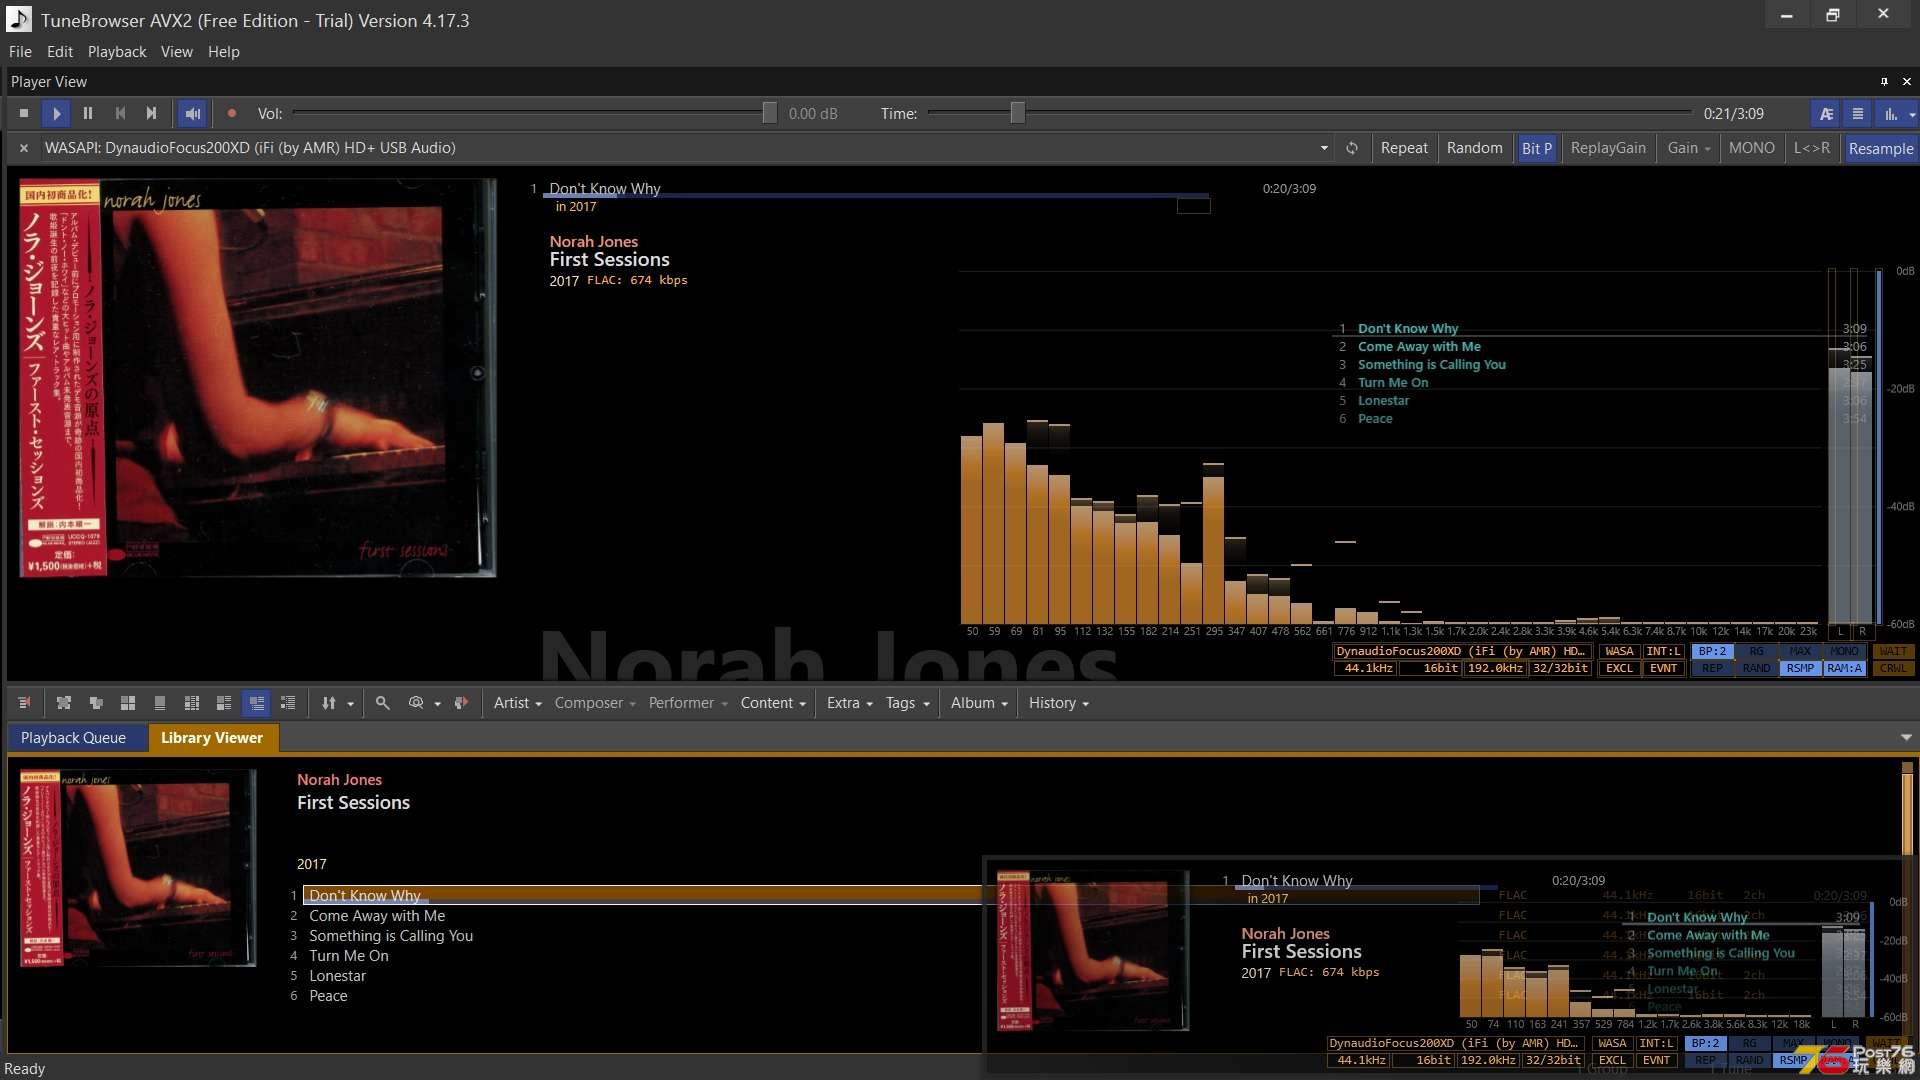Click the highlighted blue view mode icon

tap(256, 703)
